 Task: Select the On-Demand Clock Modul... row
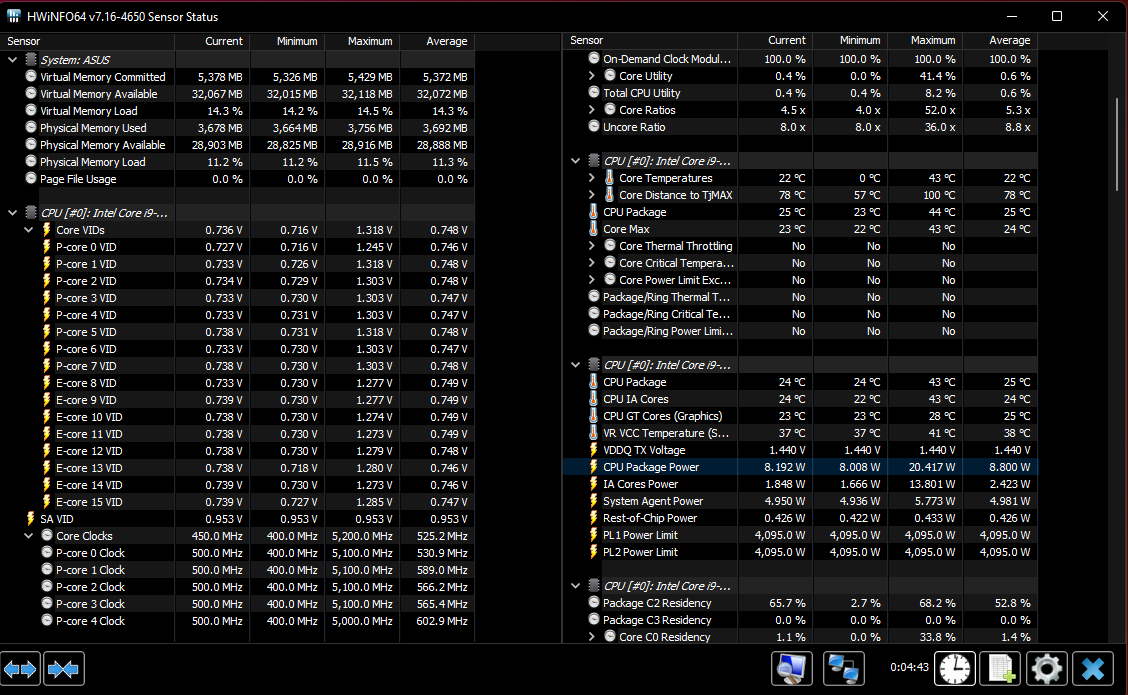coord(800,59)
